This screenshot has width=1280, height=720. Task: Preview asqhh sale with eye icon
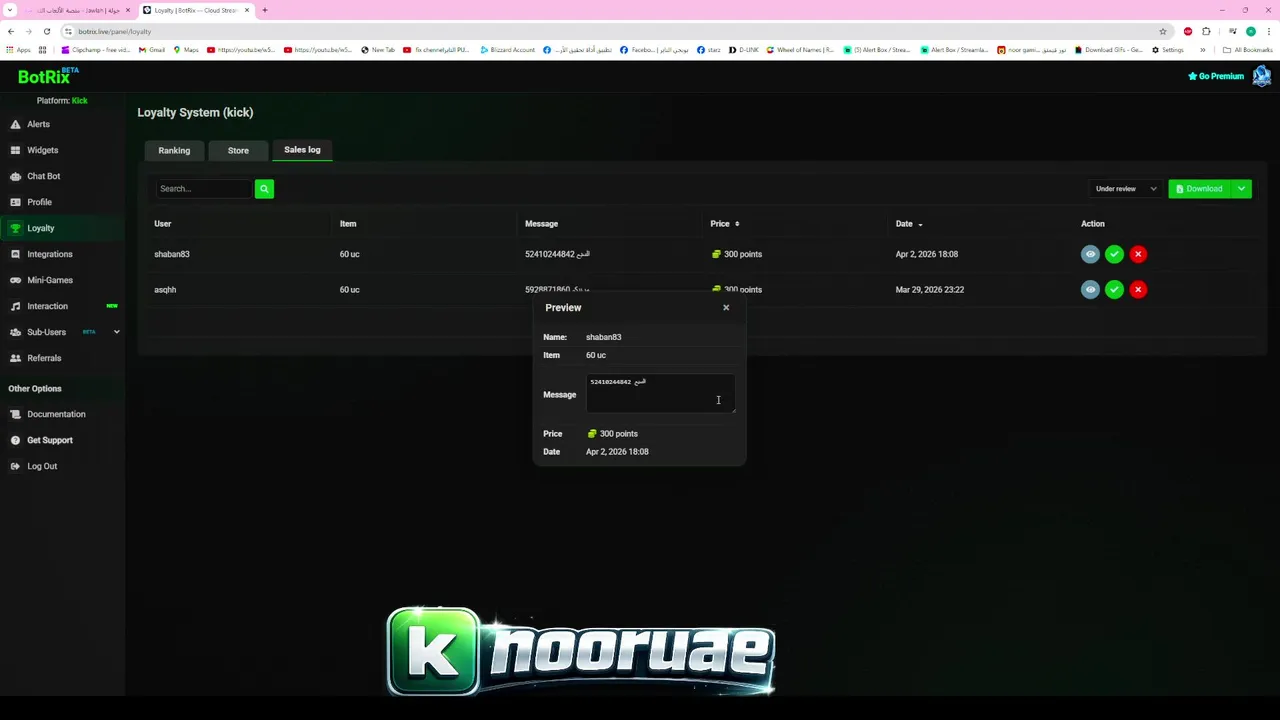coord(1090,289)
